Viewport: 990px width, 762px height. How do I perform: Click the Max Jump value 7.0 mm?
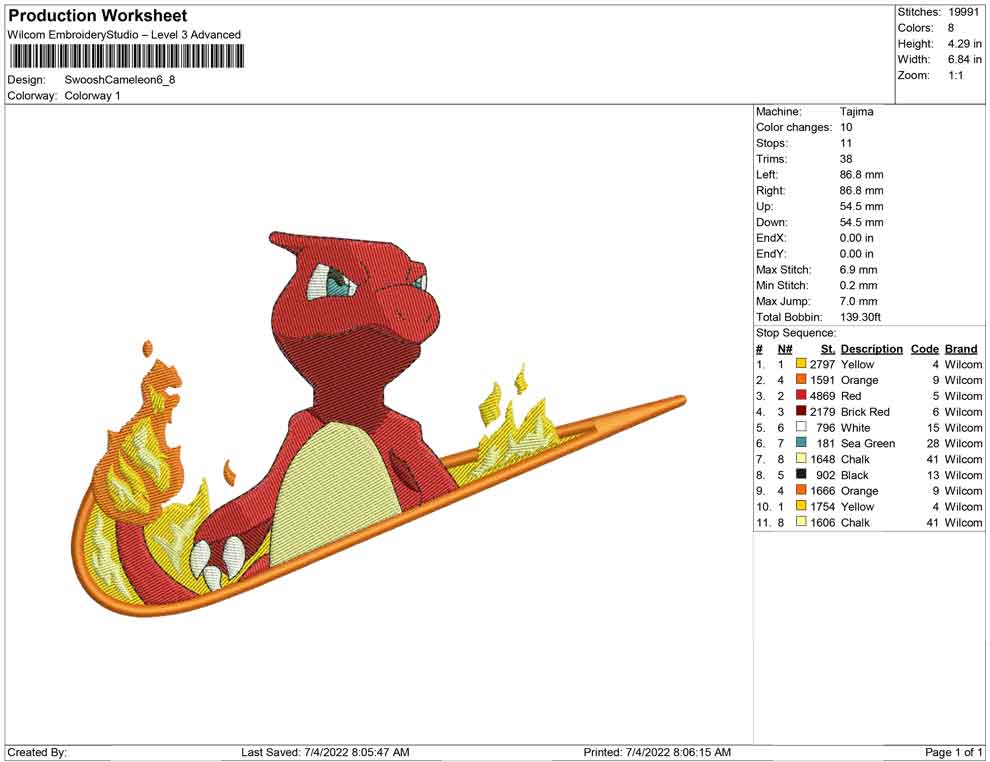(858, 301)
